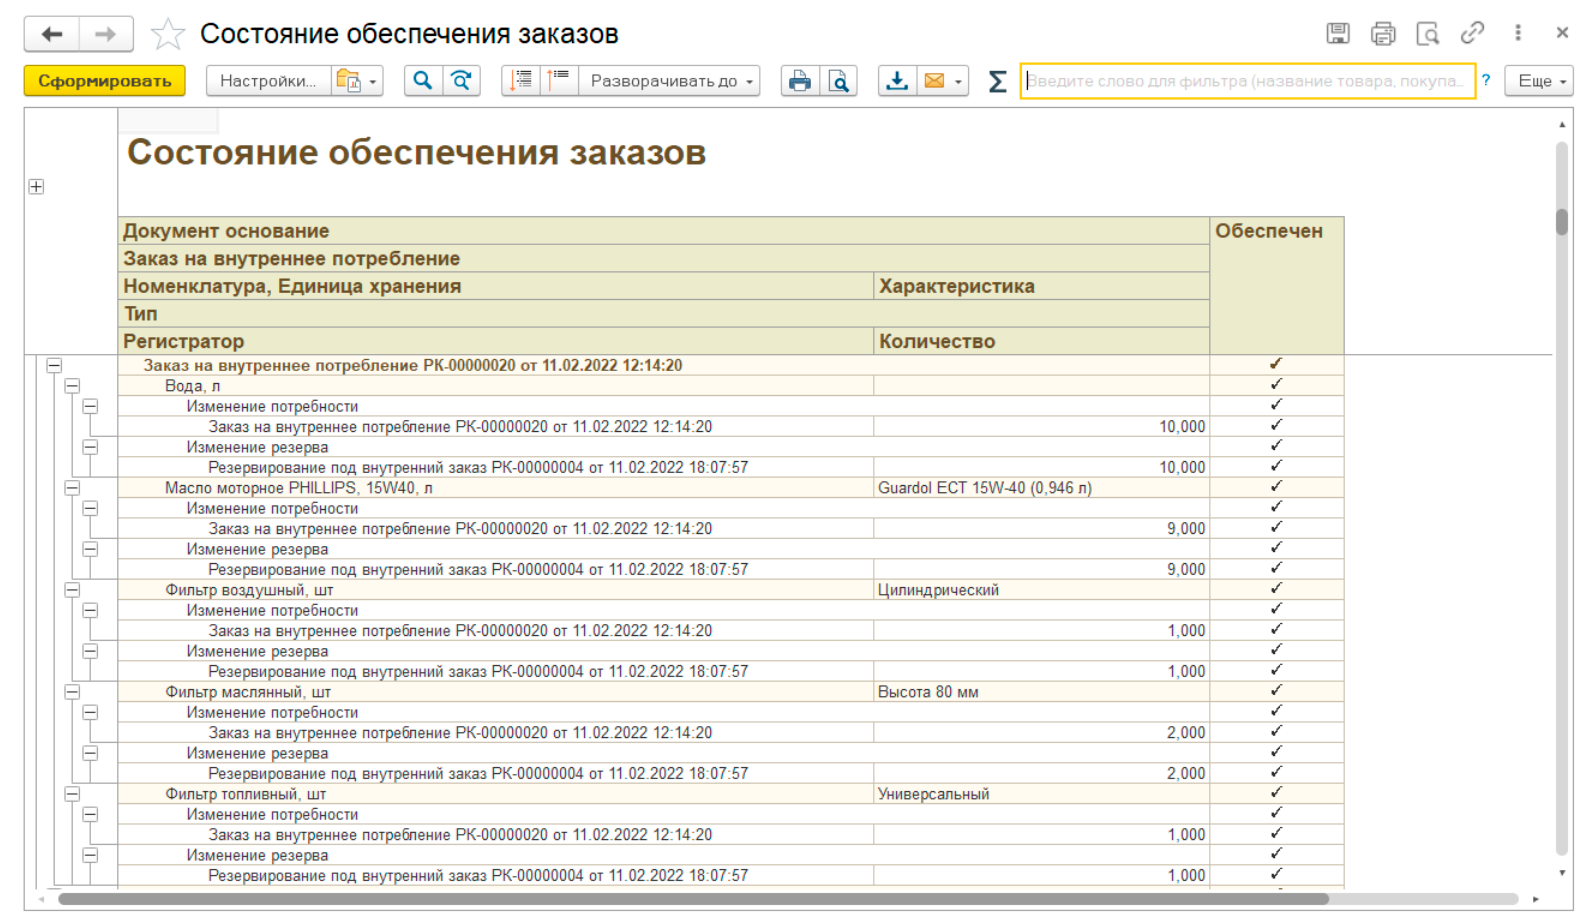Click the blue question mark help icon
The image size is (1594, 923).
1486,80
